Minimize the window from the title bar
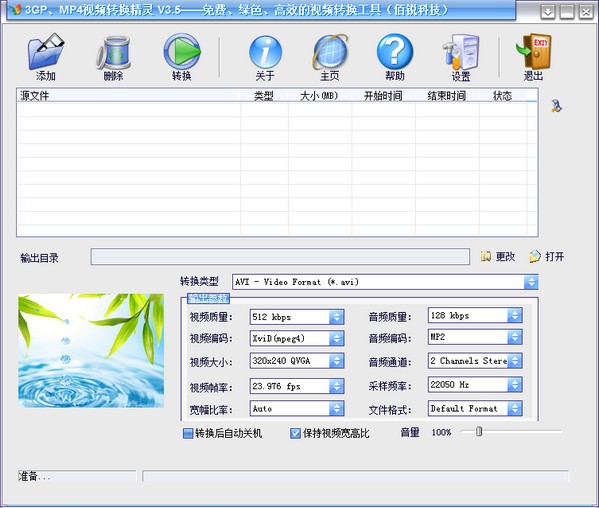Viewport: 599px width, 508px height. 567,12
